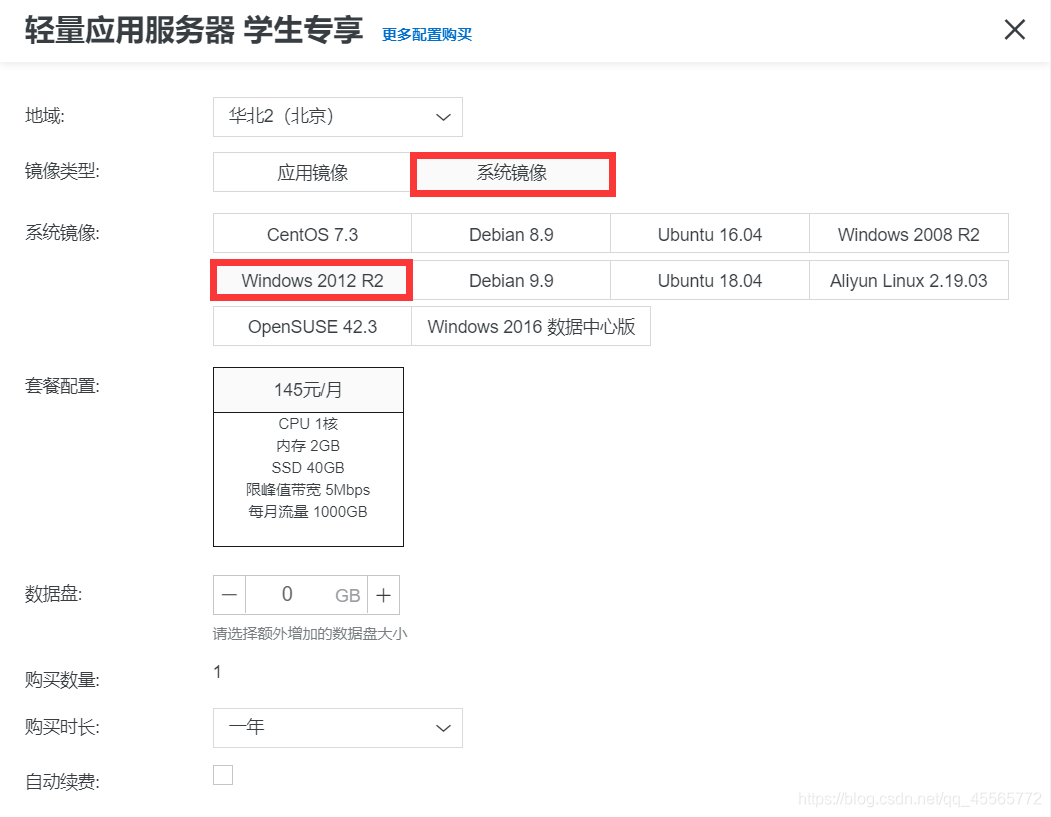Enable the 自动续费 auto-renew checkbox
Image resolution: width=1051 pixels, height=817 pixels.
tap(223, 775)
